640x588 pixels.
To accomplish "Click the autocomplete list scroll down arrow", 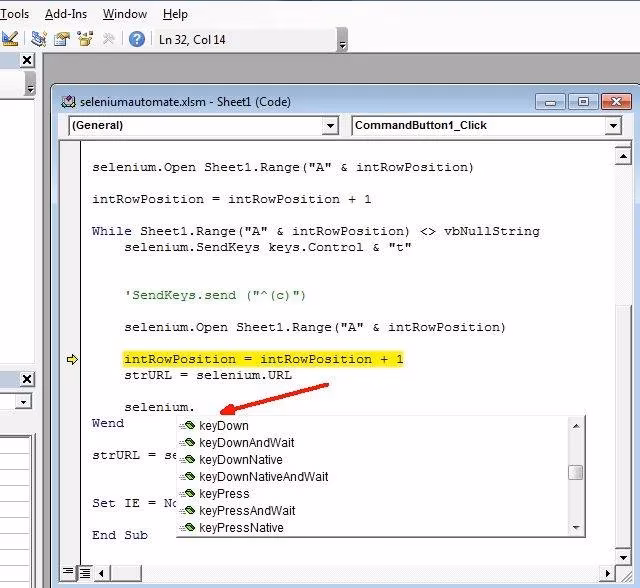I will 576,528.
